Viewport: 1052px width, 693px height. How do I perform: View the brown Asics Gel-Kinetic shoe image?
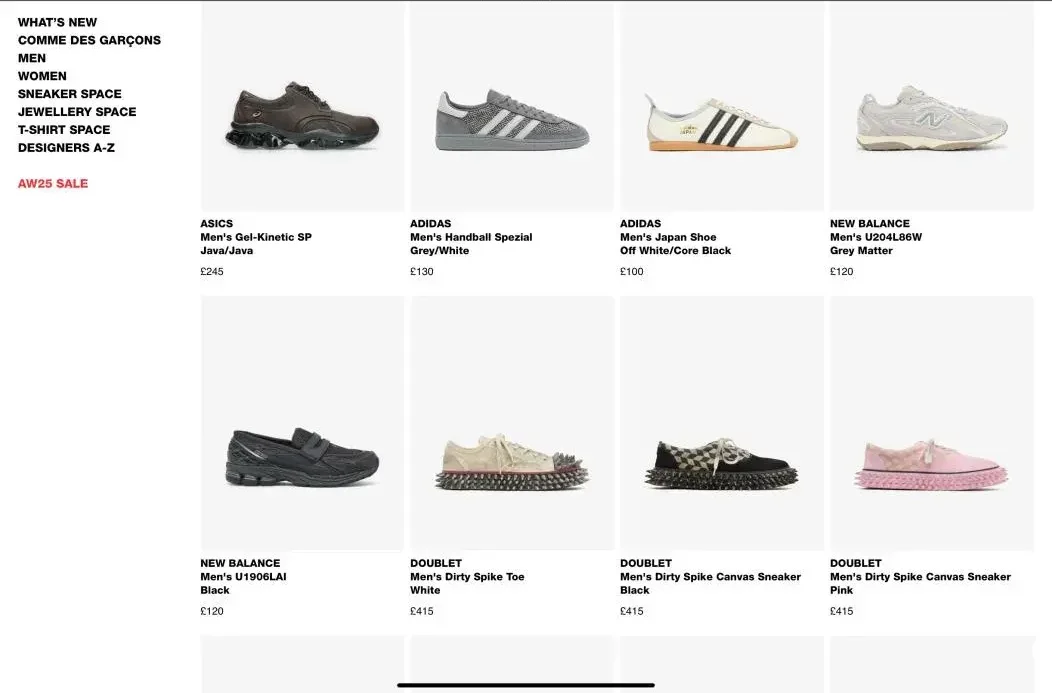click(x=302, y=116)
